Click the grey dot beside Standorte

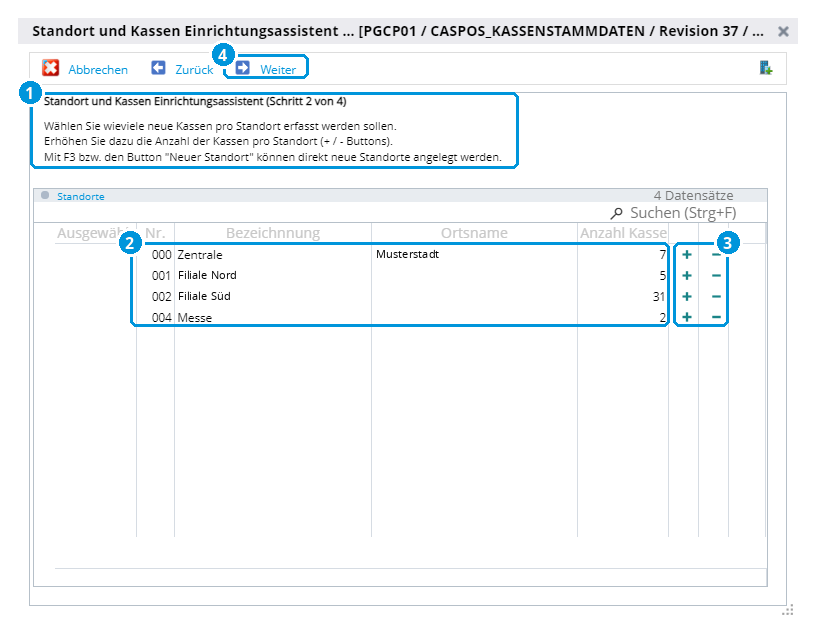[45, 195]
